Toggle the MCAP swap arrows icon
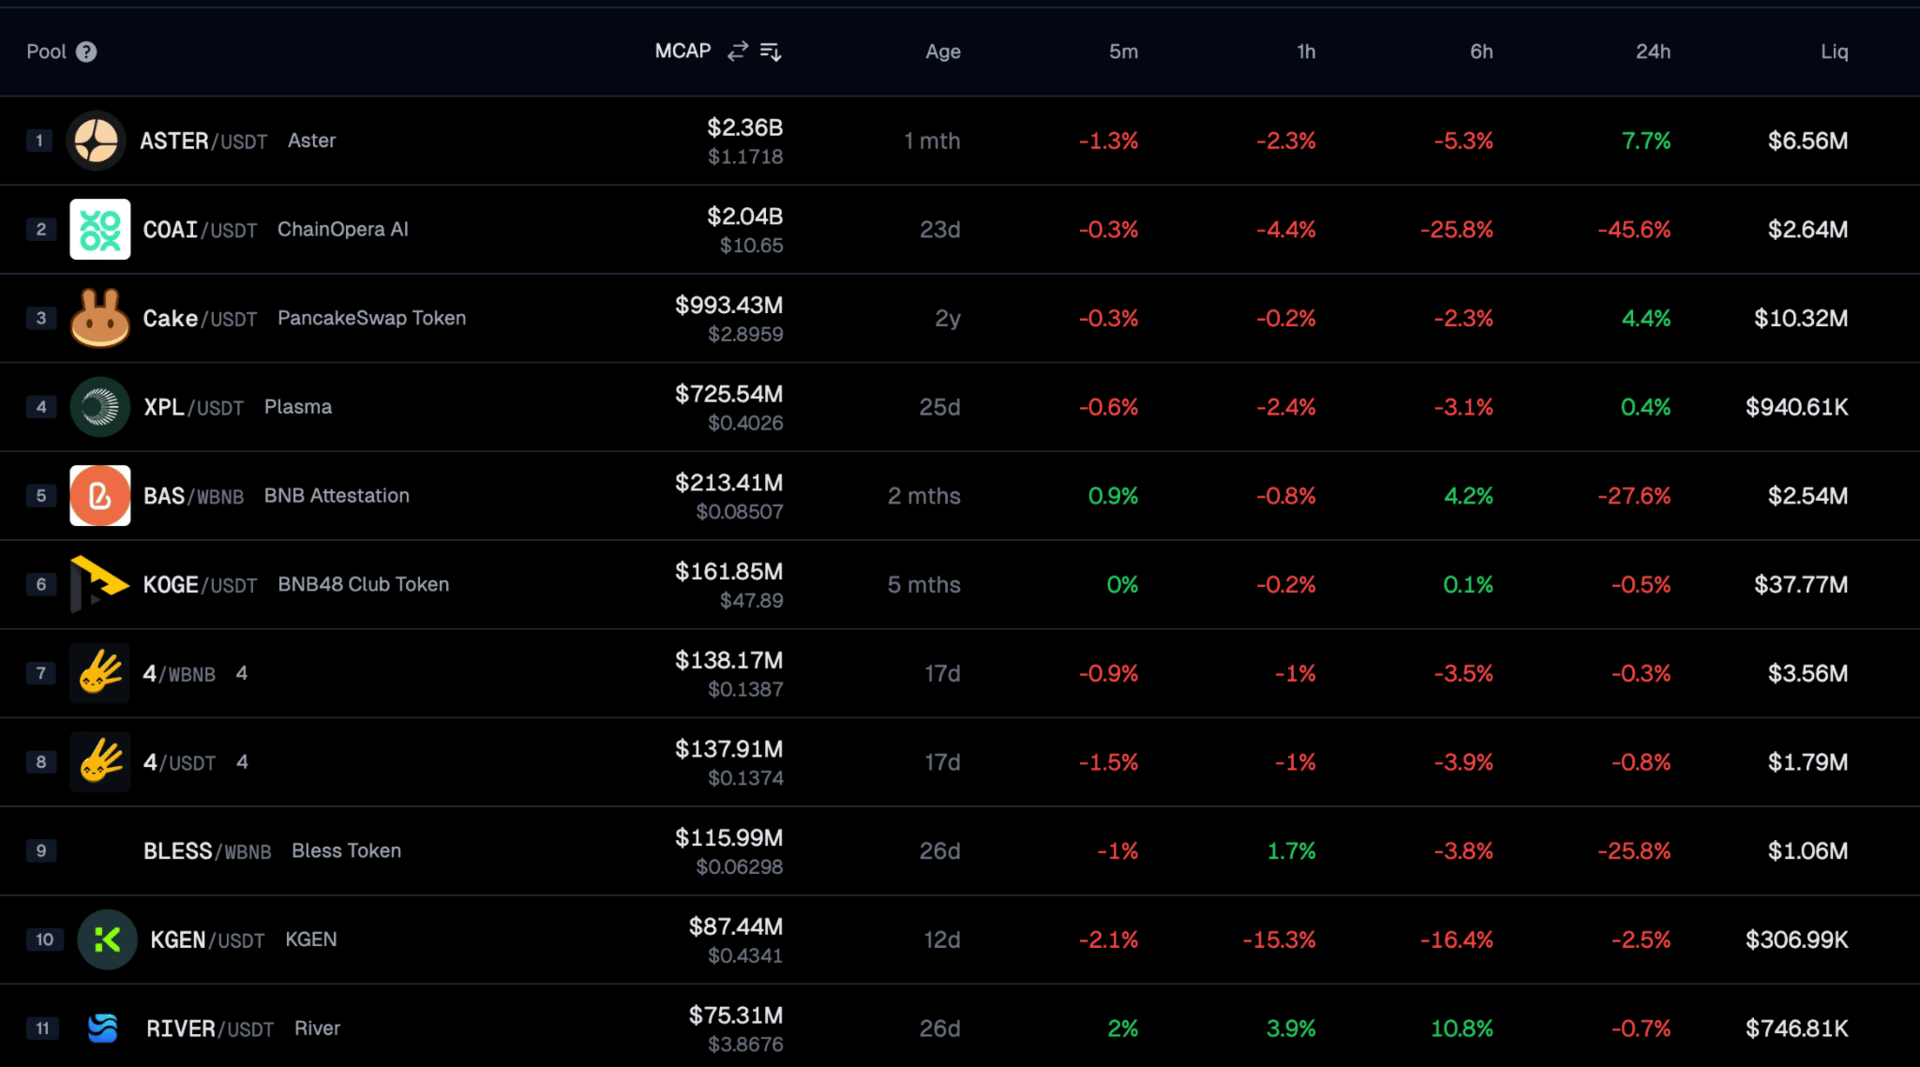Screen dimensions: 1920x1067 coord(738,51)
